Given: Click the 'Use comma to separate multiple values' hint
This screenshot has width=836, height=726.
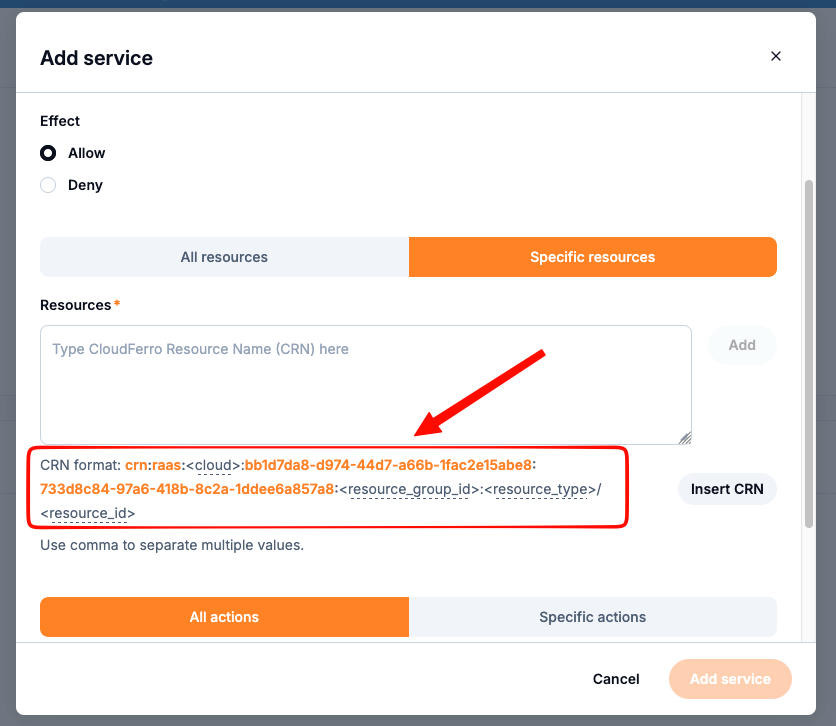Looking at the screenshot, I should pos(172,545).
